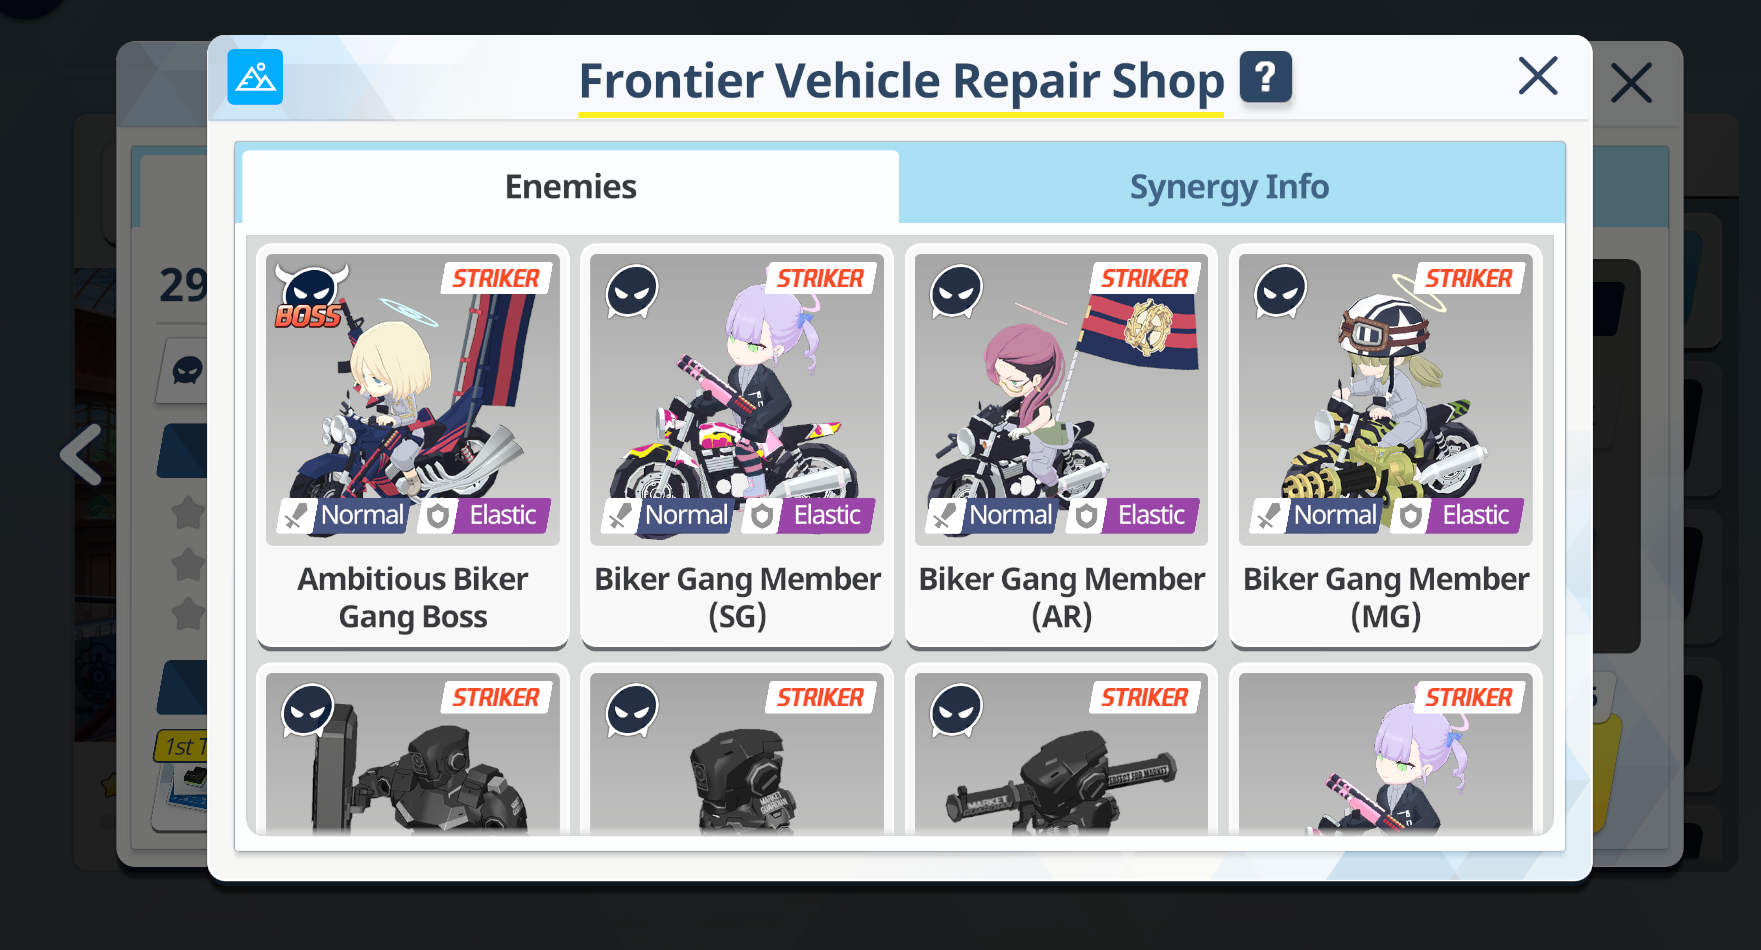Close the Frontier Vehicle Repair Shop dialog

[1538, 76]
